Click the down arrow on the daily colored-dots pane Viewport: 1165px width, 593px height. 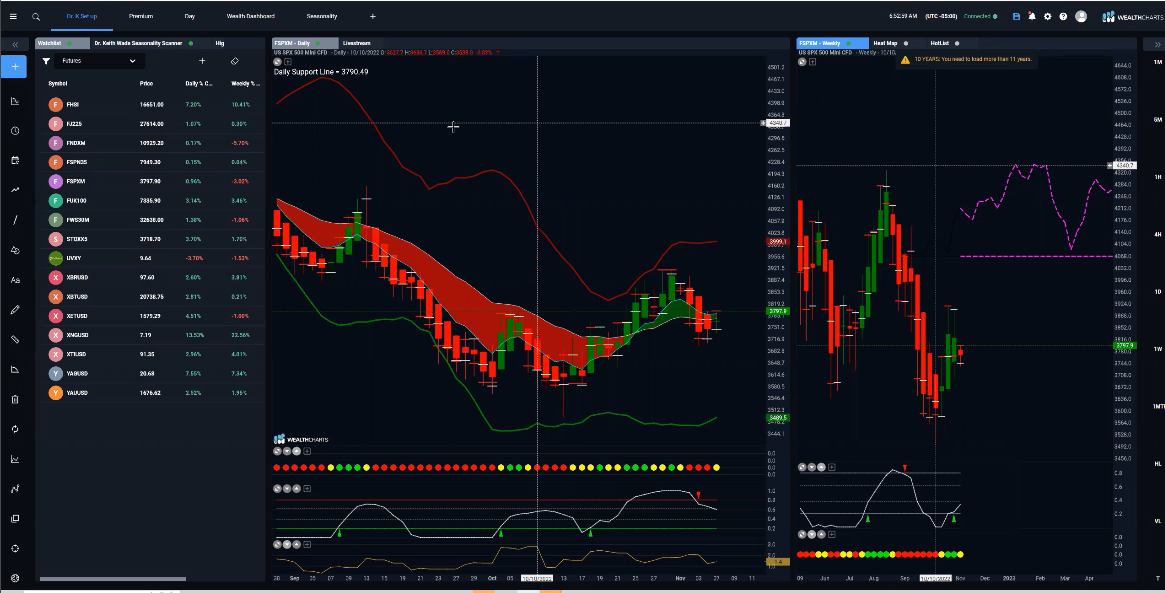pos(288,451)
